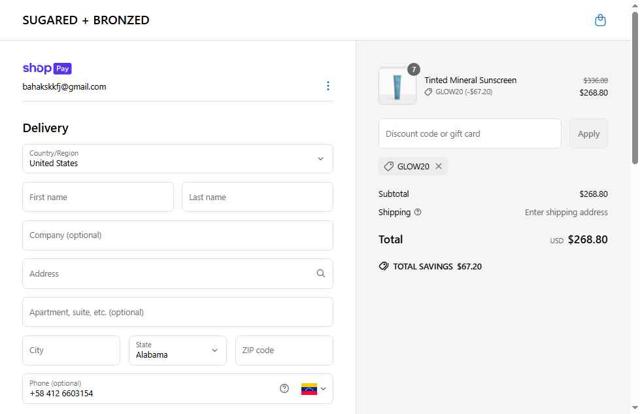Click the Address input field
640x414 pixels.
(x=178, y=274)
